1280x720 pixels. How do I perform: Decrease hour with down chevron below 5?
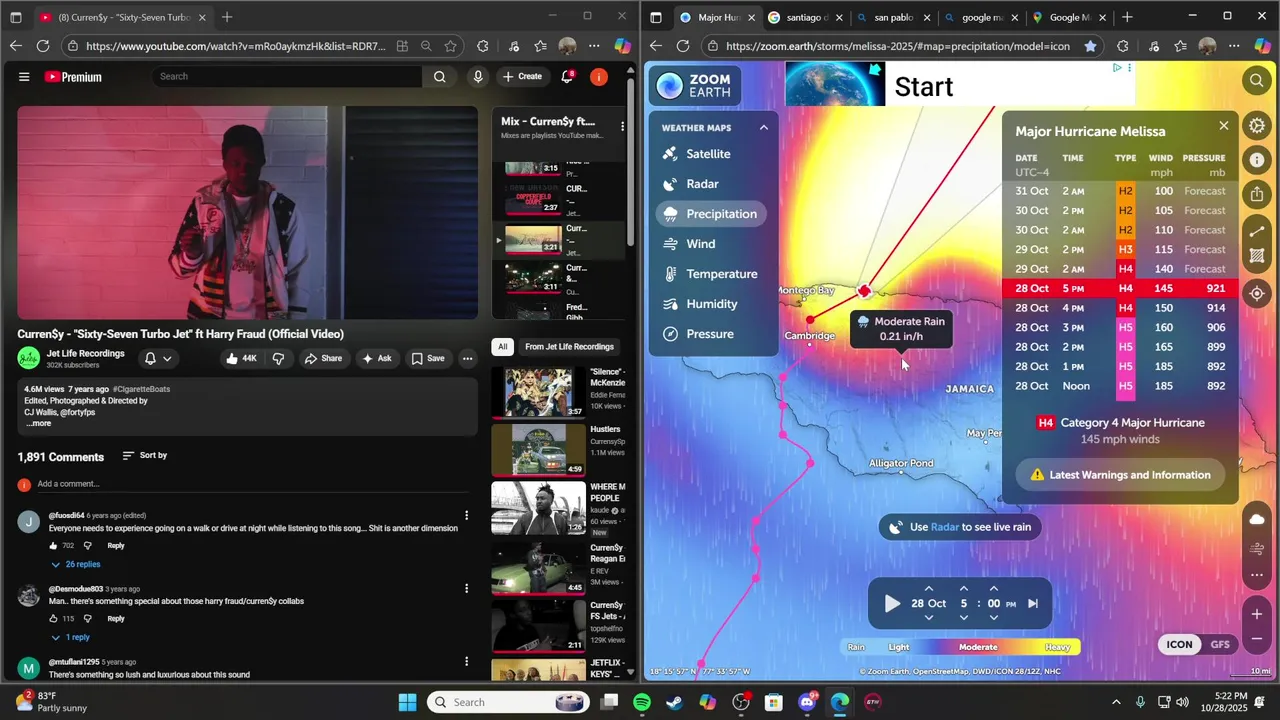pos(964,618)
